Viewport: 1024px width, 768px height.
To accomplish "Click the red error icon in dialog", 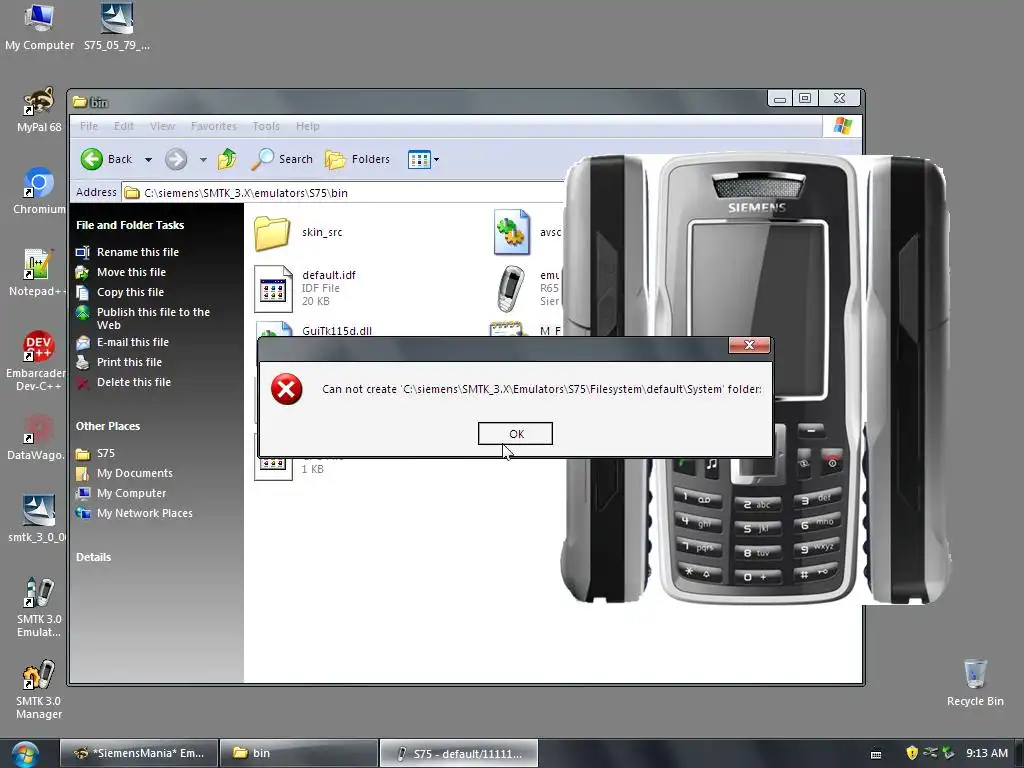I will [286, 389].
